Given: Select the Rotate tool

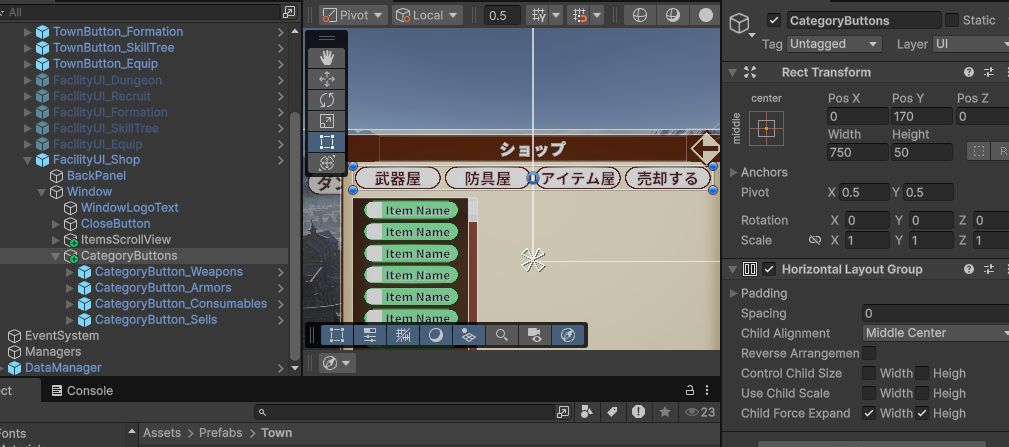Looking at the screenshot, I should 327,100.
